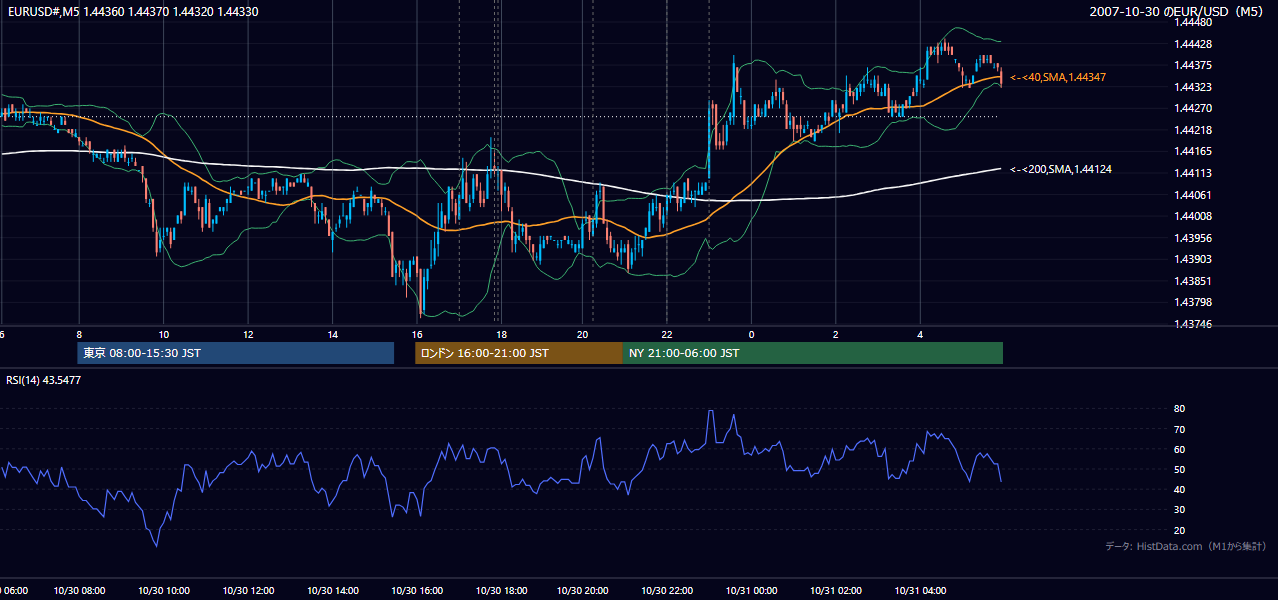
Task: Click the データ: HistData.com data source credit
Action: tap(1186, 546)
